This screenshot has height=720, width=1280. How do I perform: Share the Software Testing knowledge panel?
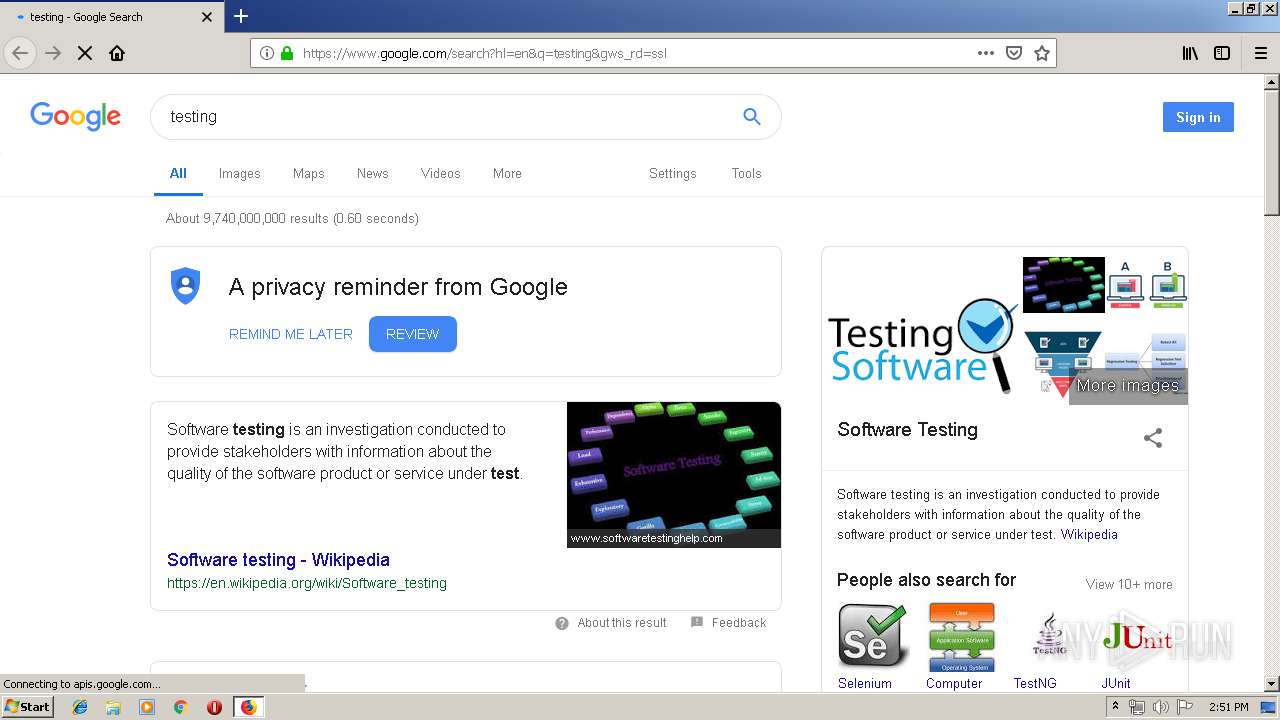pos(1153,437)
